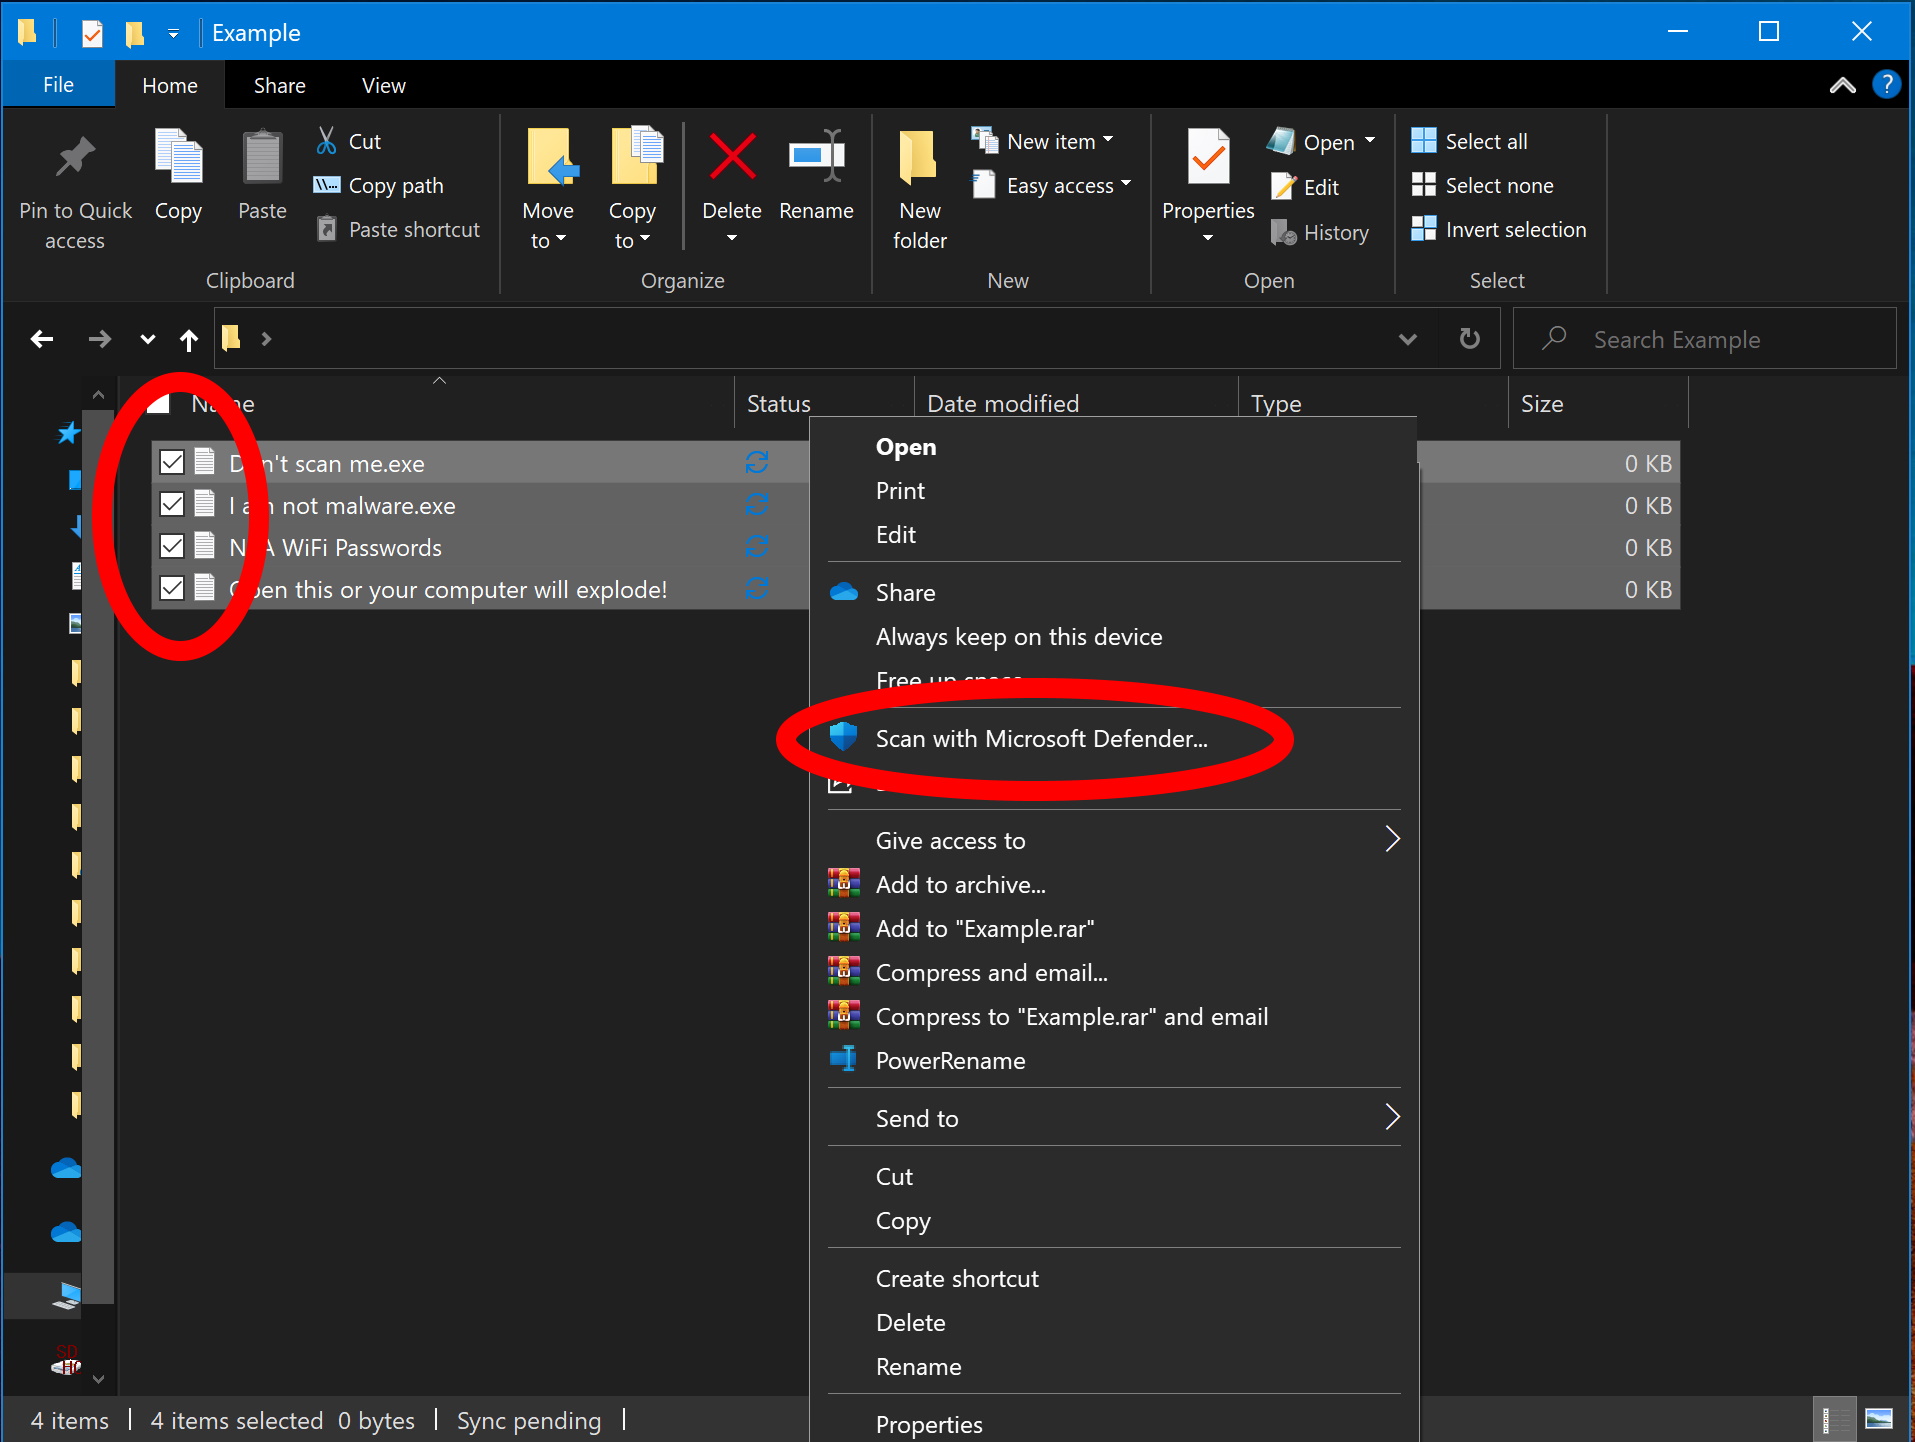
Task: Click Select none
Action: pyautogui.click(x=1483, y=185)
